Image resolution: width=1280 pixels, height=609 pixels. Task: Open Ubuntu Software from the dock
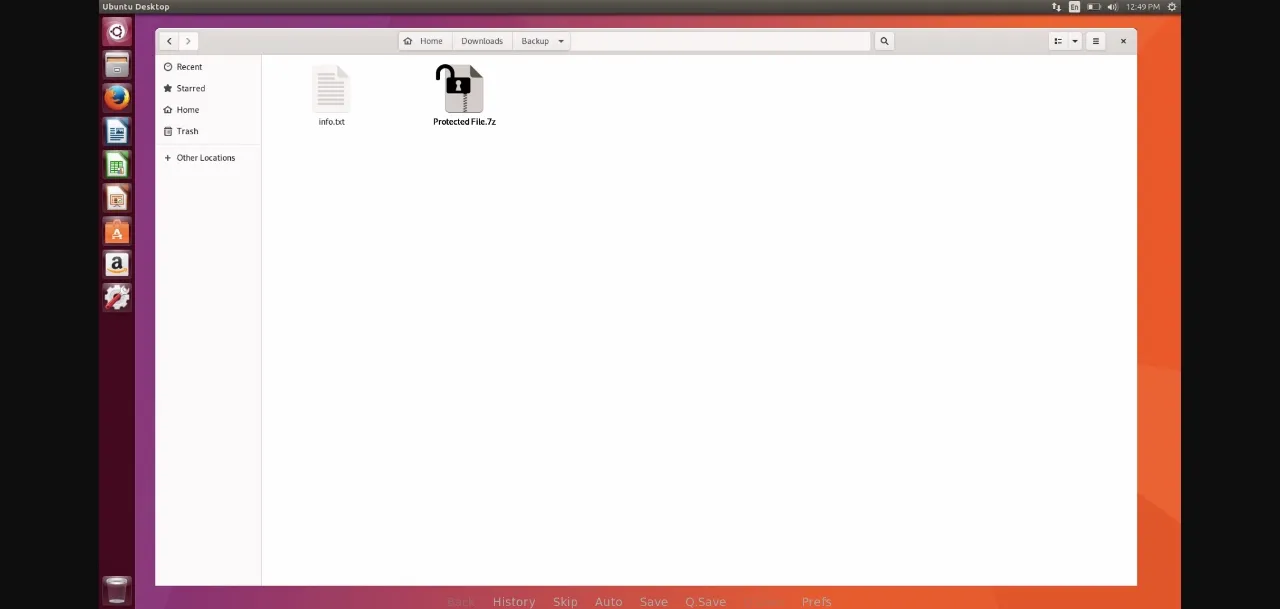[x=117, y=232]
